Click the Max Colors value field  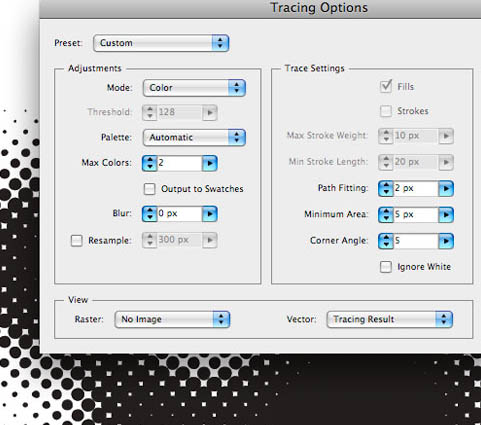(x=180, y=163)
